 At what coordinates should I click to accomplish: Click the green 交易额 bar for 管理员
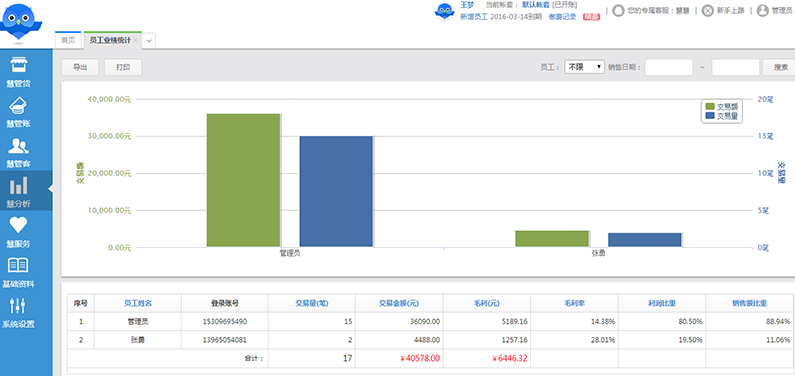point(243,180)
